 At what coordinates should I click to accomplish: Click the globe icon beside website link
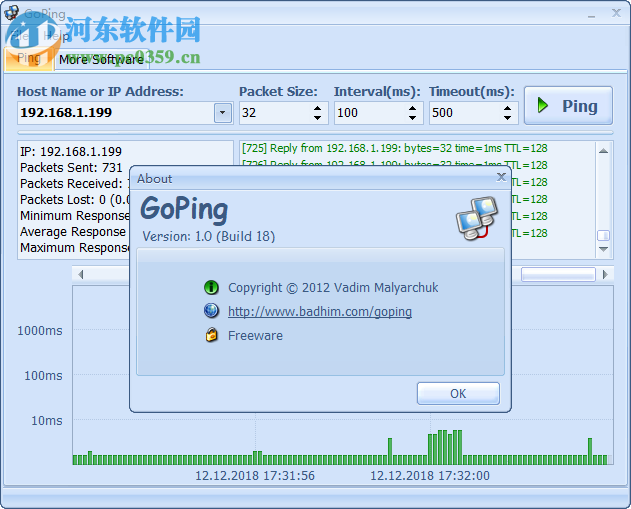point(211,311)
